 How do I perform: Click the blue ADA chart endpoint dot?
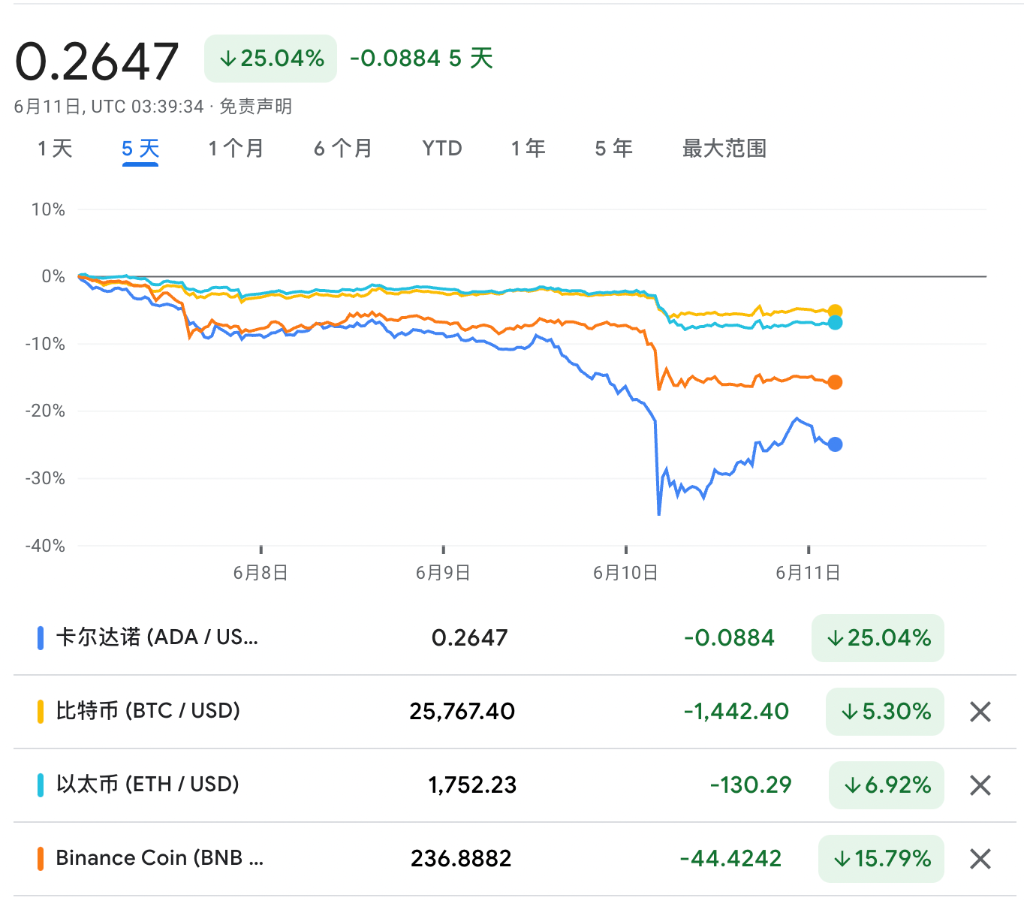click(x=836, y=444)
